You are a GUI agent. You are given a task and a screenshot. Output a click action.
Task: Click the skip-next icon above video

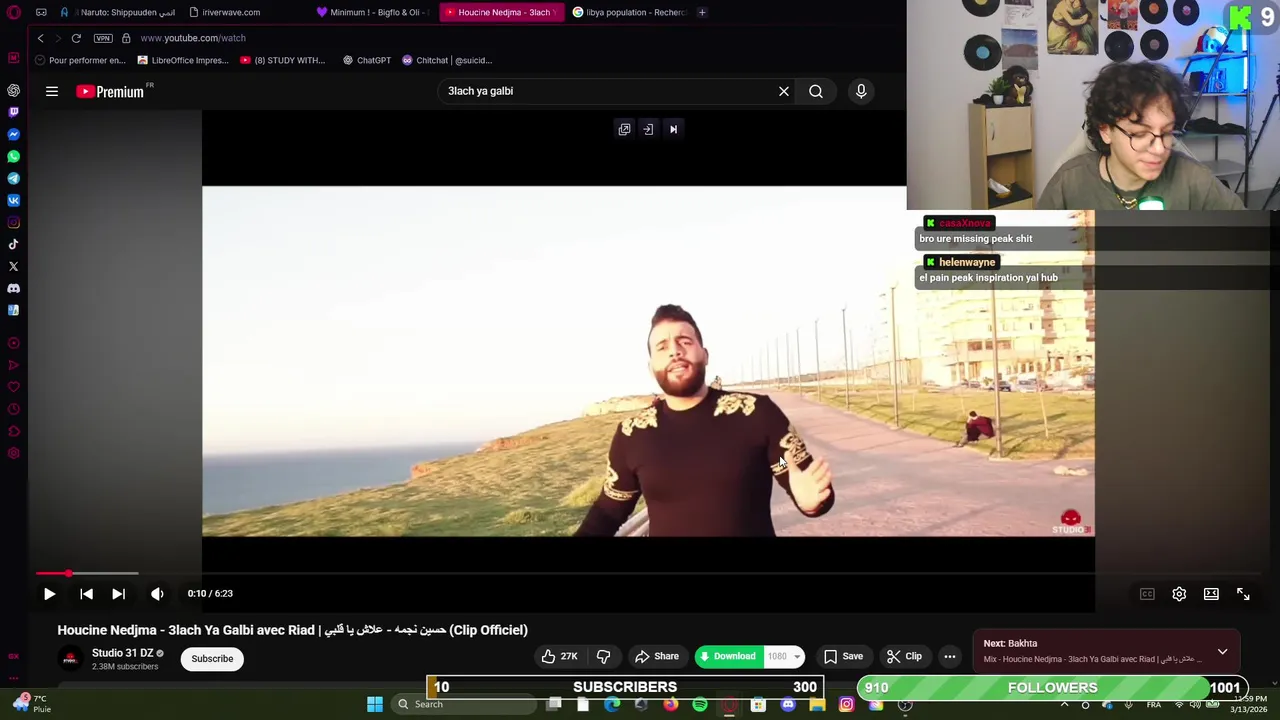(x=673, y=129)
